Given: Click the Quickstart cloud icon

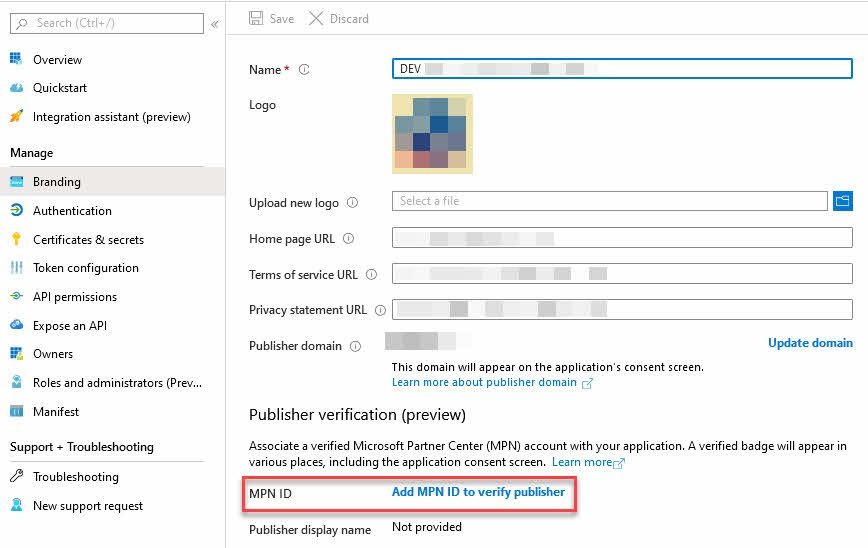Looking at the screenshot, I should click(17, 87).
